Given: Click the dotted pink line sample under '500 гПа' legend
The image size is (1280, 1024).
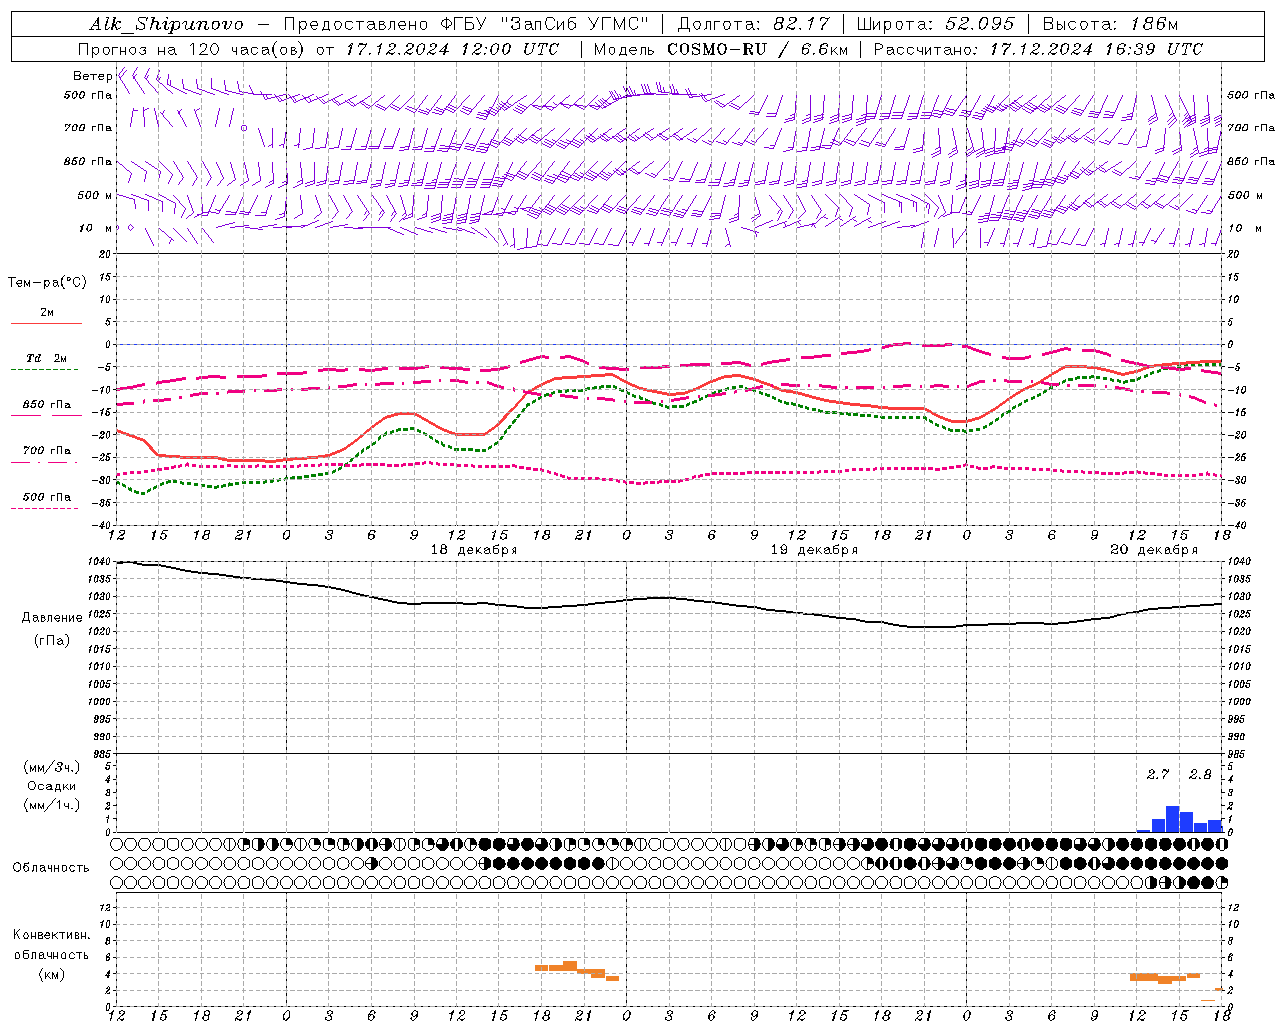Looking at the screenshot, I should click(45, 508).
